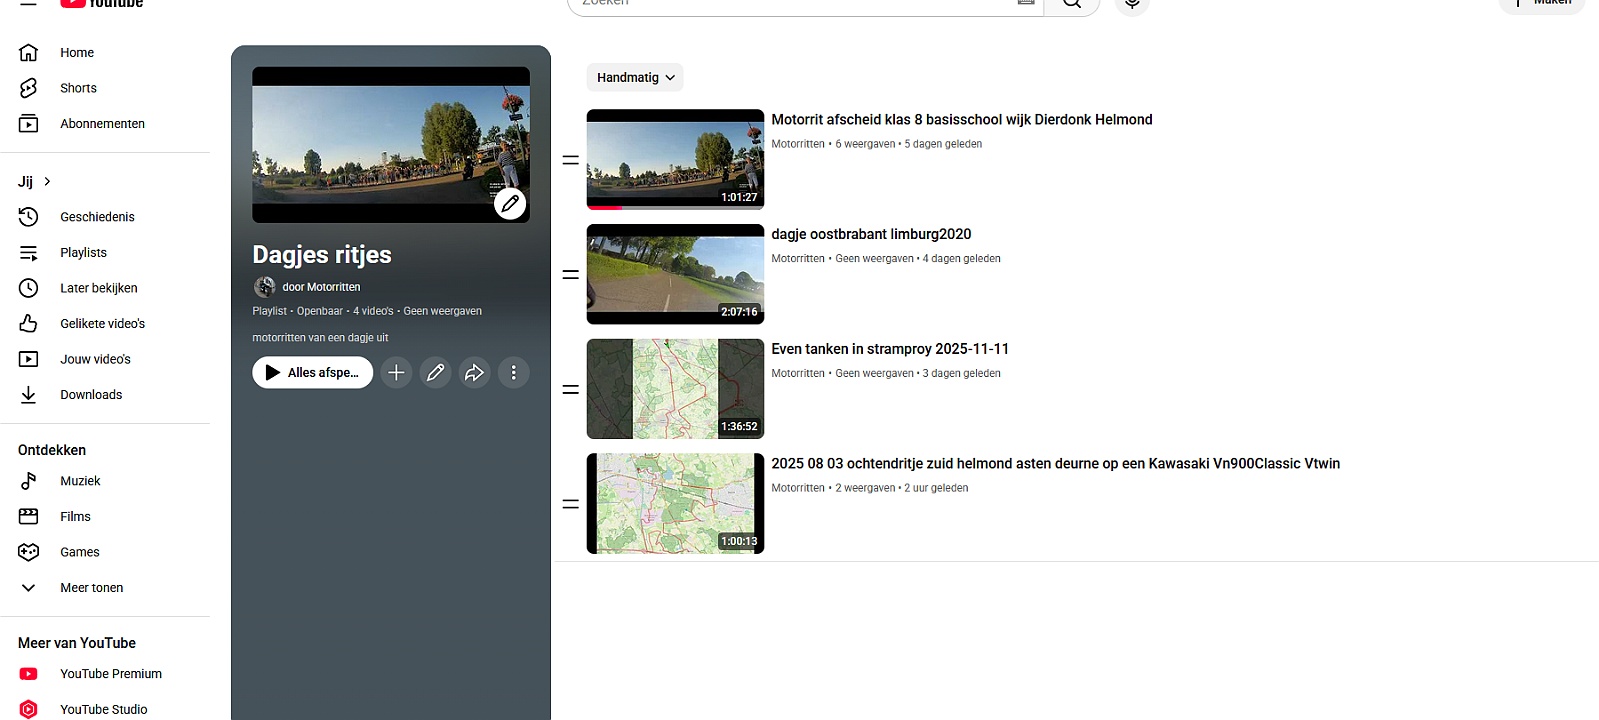The height and width of the screenshot is (720, 1599).
Task: Follow the 'door Motorritten' channel link
Action: point(321,287)
